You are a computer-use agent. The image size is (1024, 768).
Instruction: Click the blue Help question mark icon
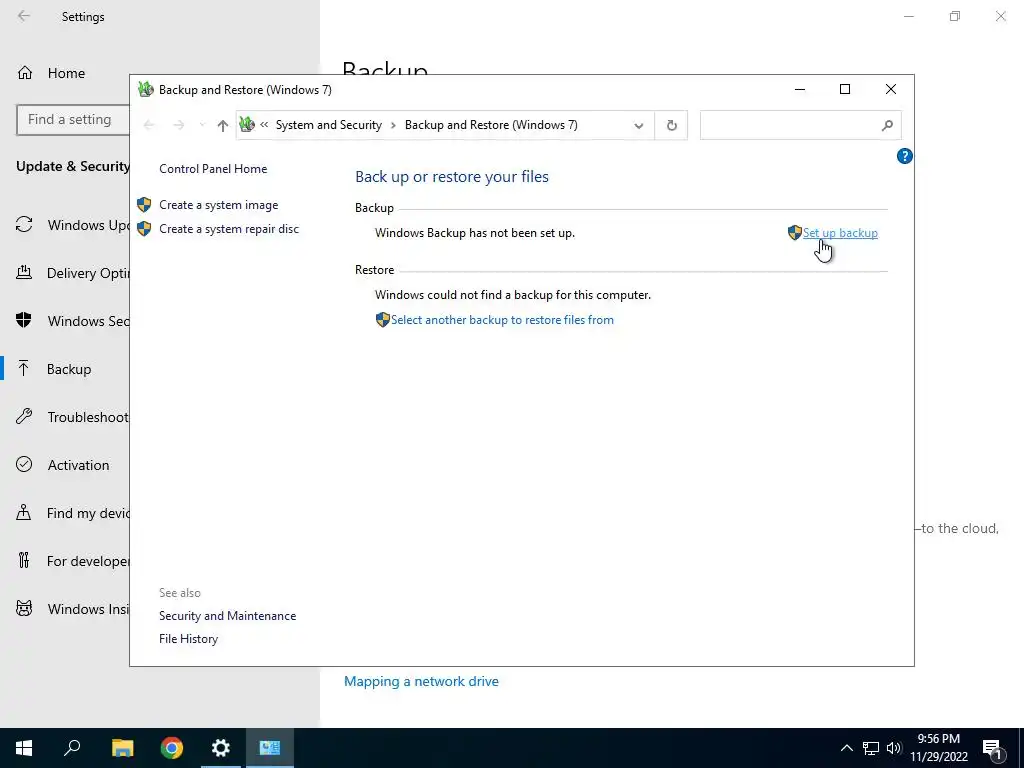click(904, 156)
